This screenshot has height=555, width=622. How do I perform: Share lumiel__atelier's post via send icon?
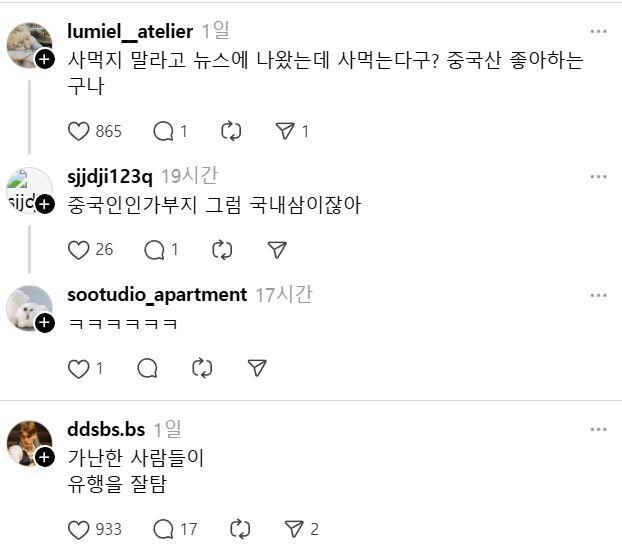click(285, 131)
